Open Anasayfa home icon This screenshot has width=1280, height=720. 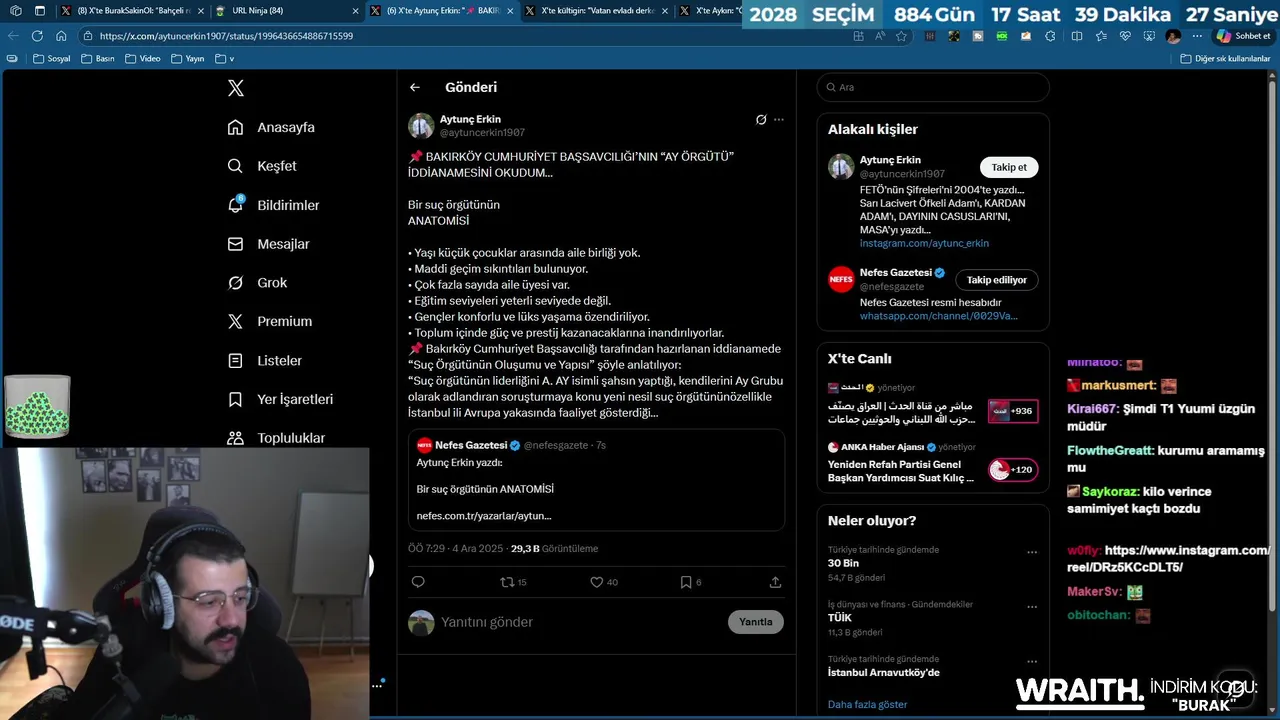point(235,127)
